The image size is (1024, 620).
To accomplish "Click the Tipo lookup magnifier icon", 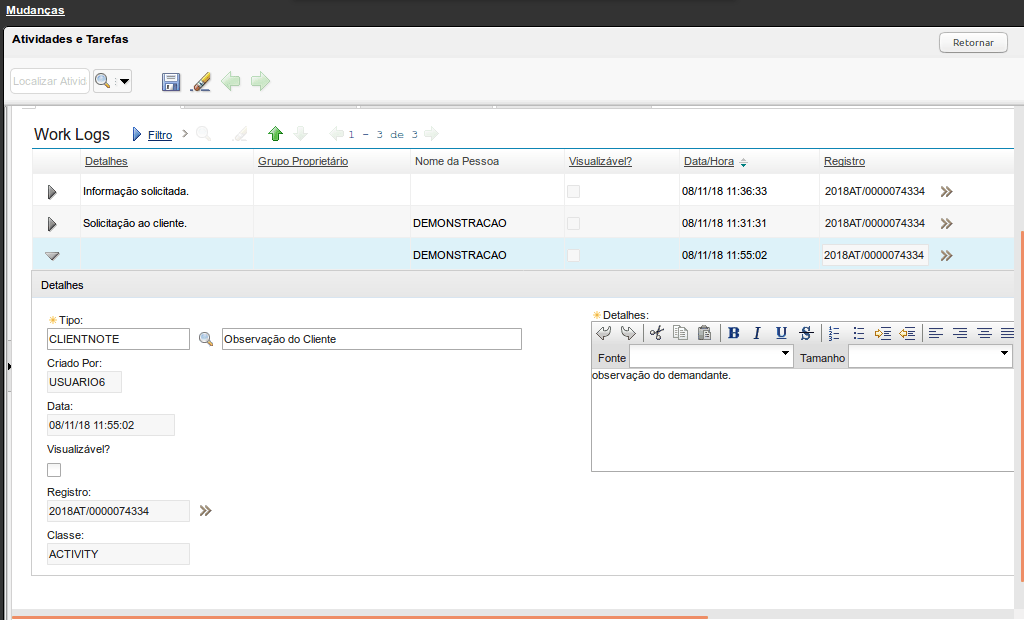I will click(x=206, y=339).
